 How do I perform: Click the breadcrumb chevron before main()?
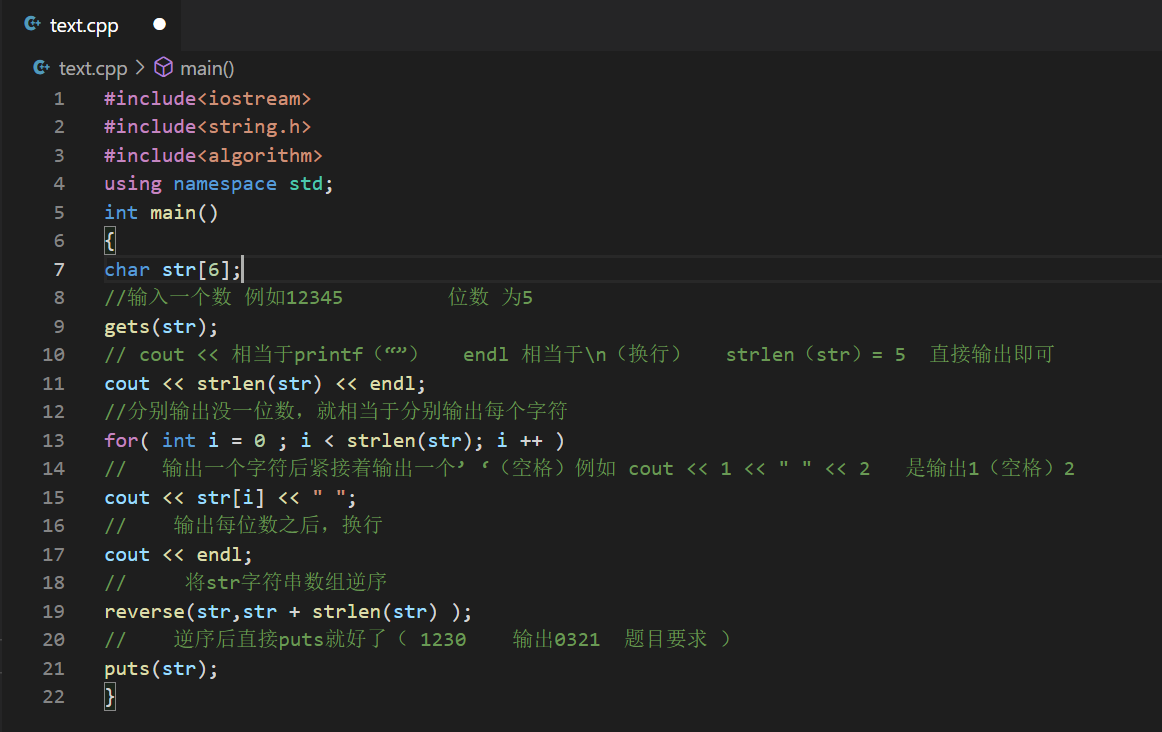[139, 68]
